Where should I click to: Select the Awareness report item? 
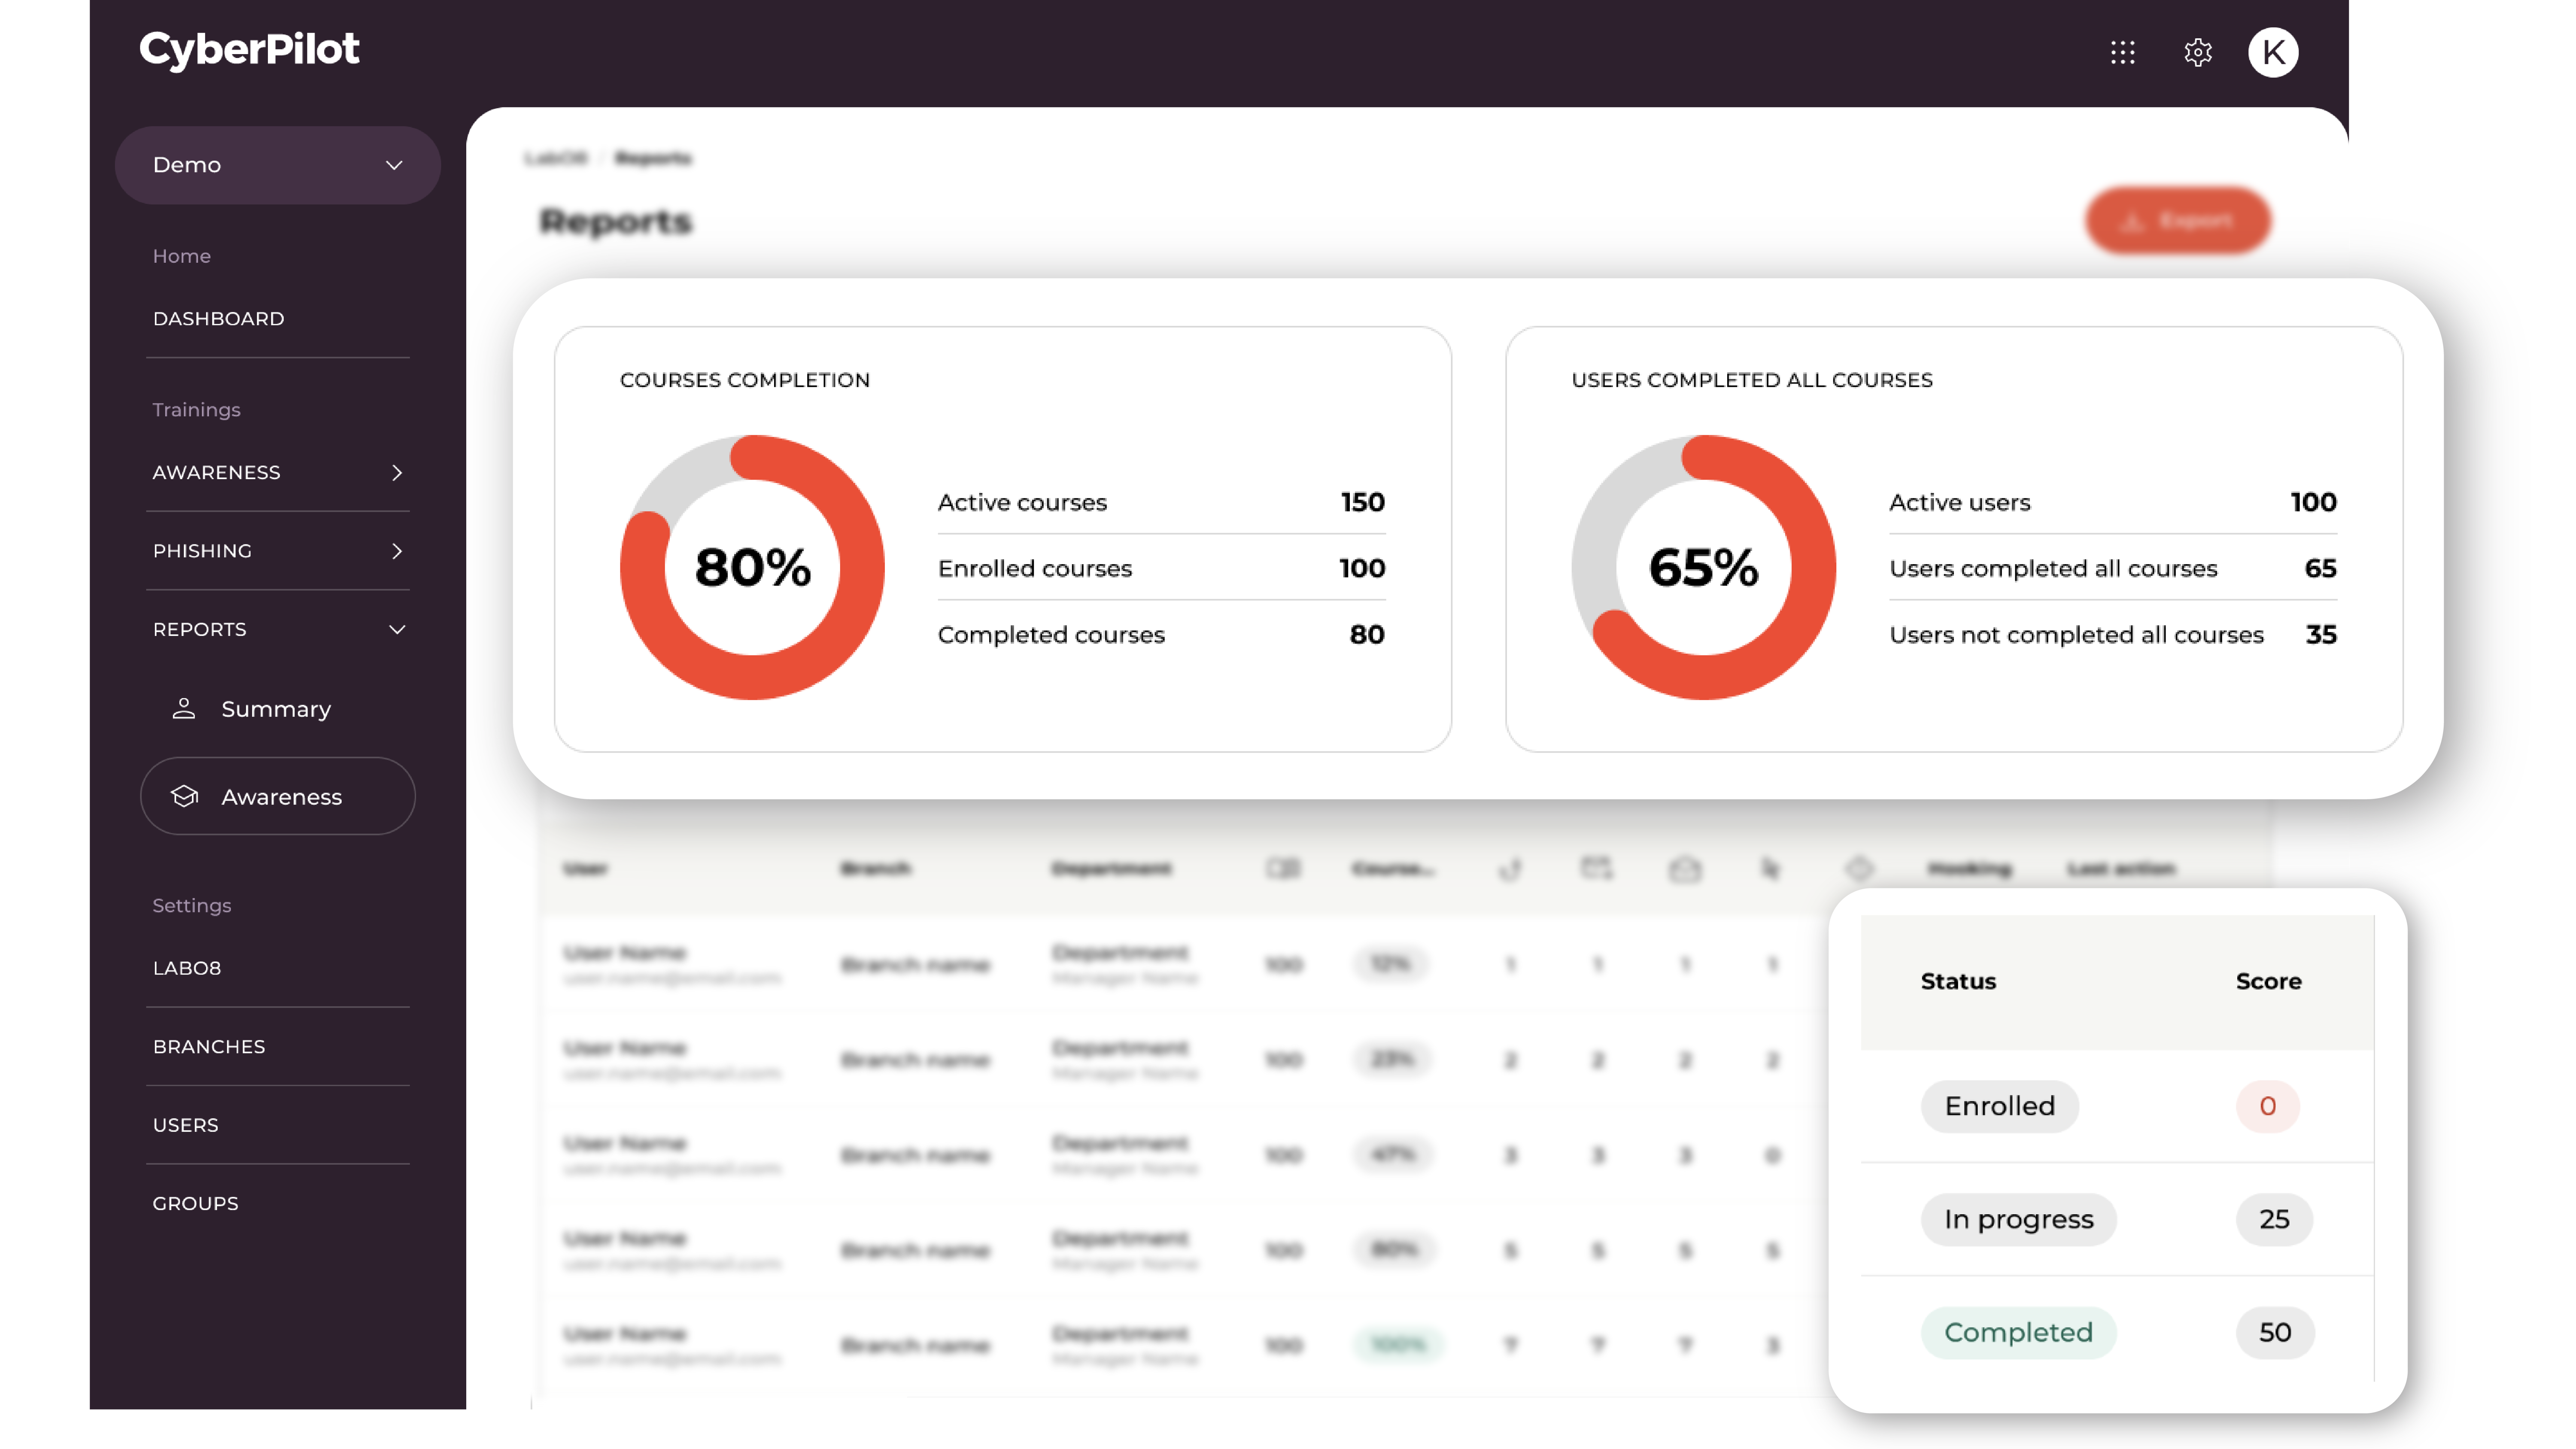pos(278,796)
